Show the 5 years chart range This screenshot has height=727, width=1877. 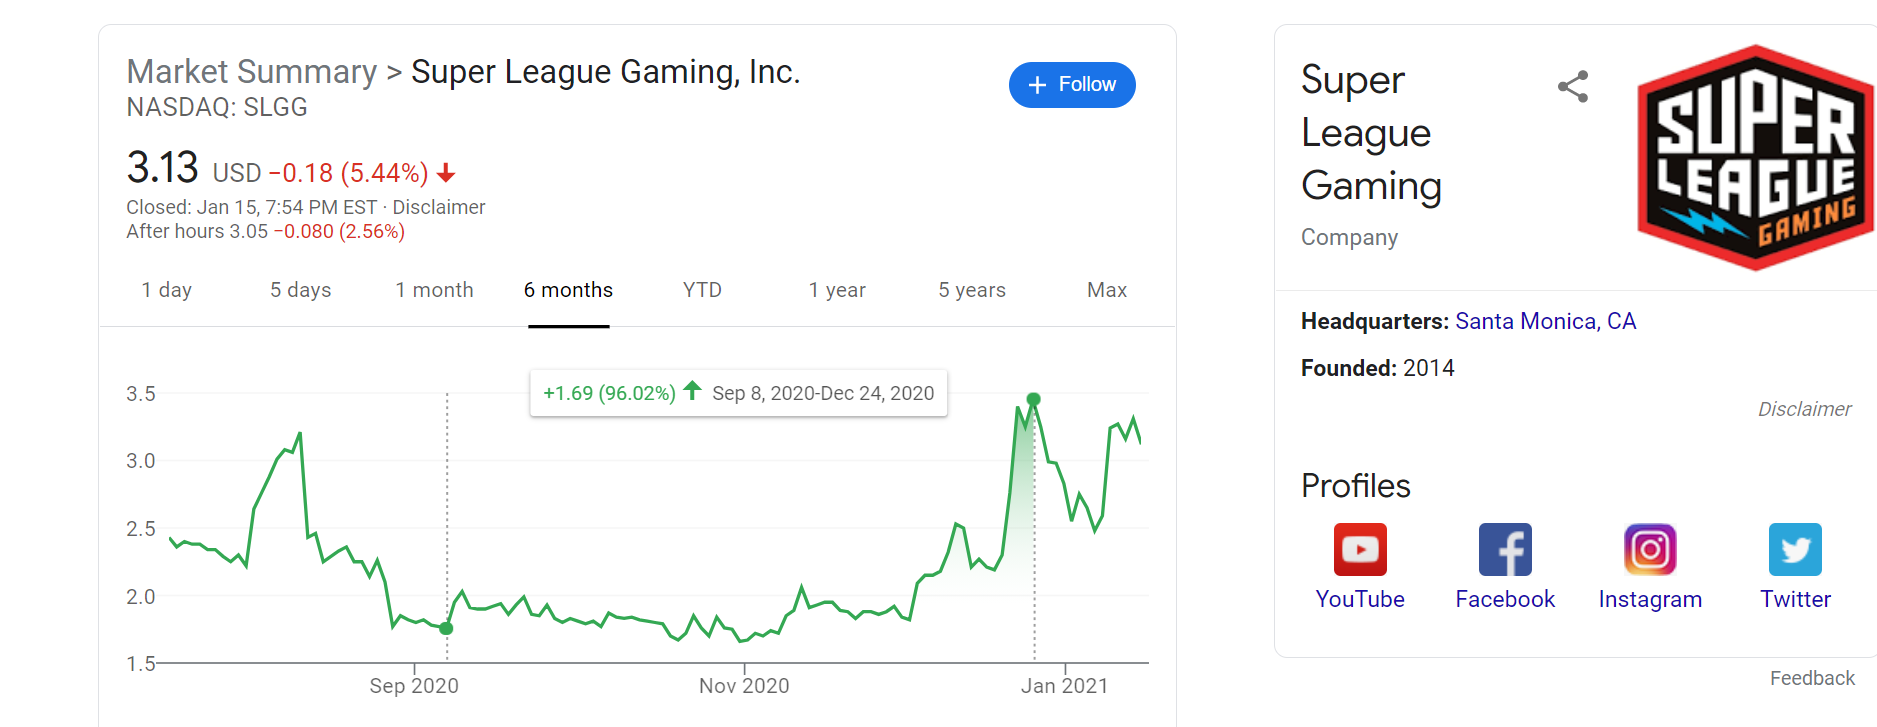click(972, 290)
